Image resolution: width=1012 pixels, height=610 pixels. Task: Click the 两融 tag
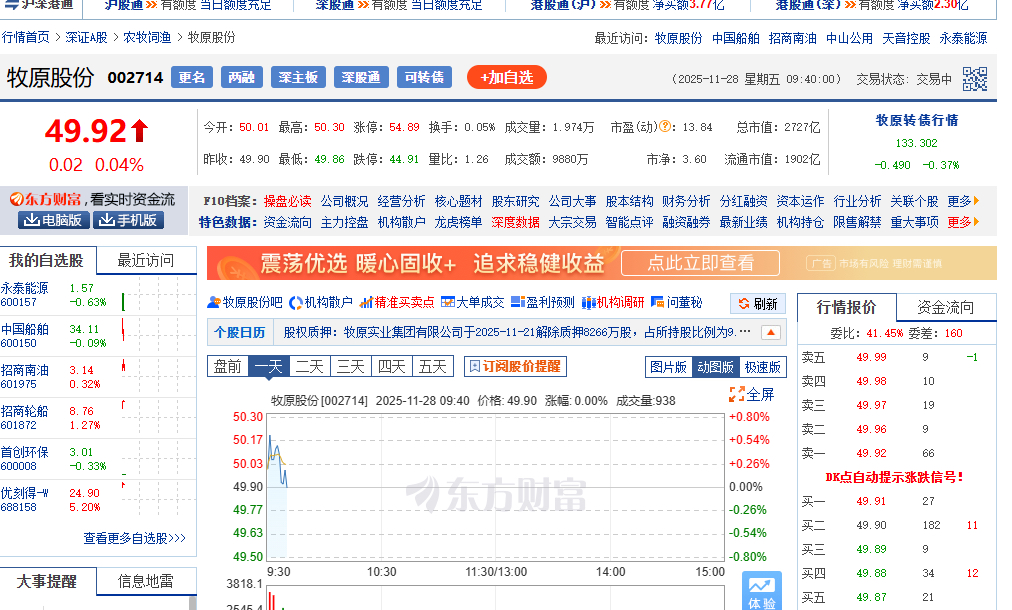[x=241, y=77]
